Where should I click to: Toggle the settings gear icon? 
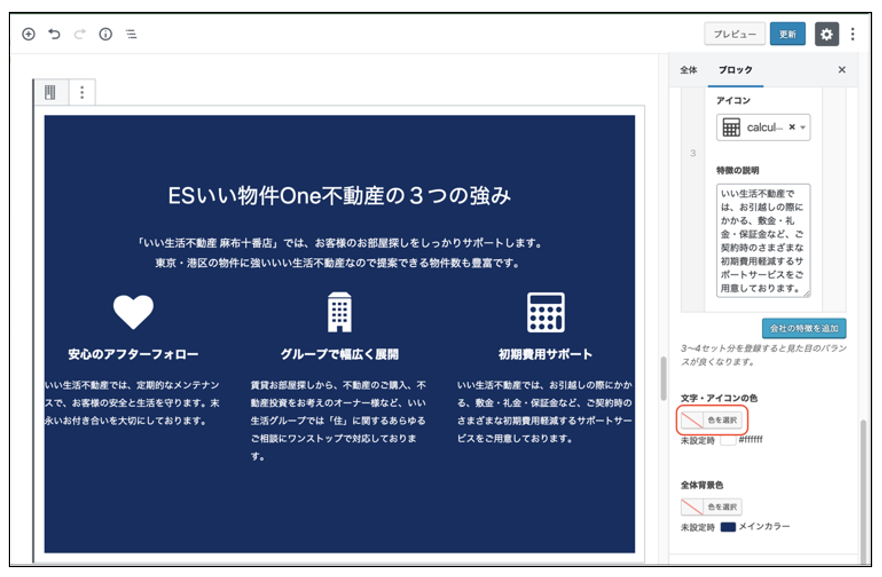pos(826,34)
